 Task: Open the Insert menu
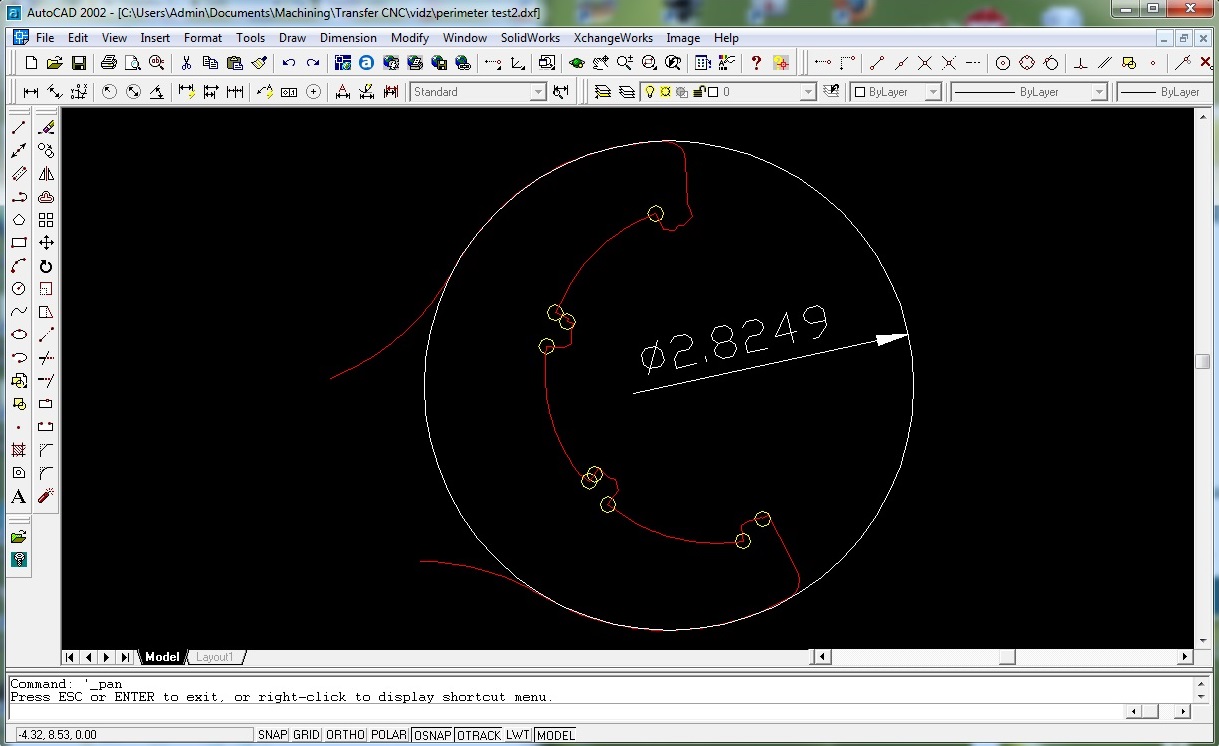tap(155, 38)
